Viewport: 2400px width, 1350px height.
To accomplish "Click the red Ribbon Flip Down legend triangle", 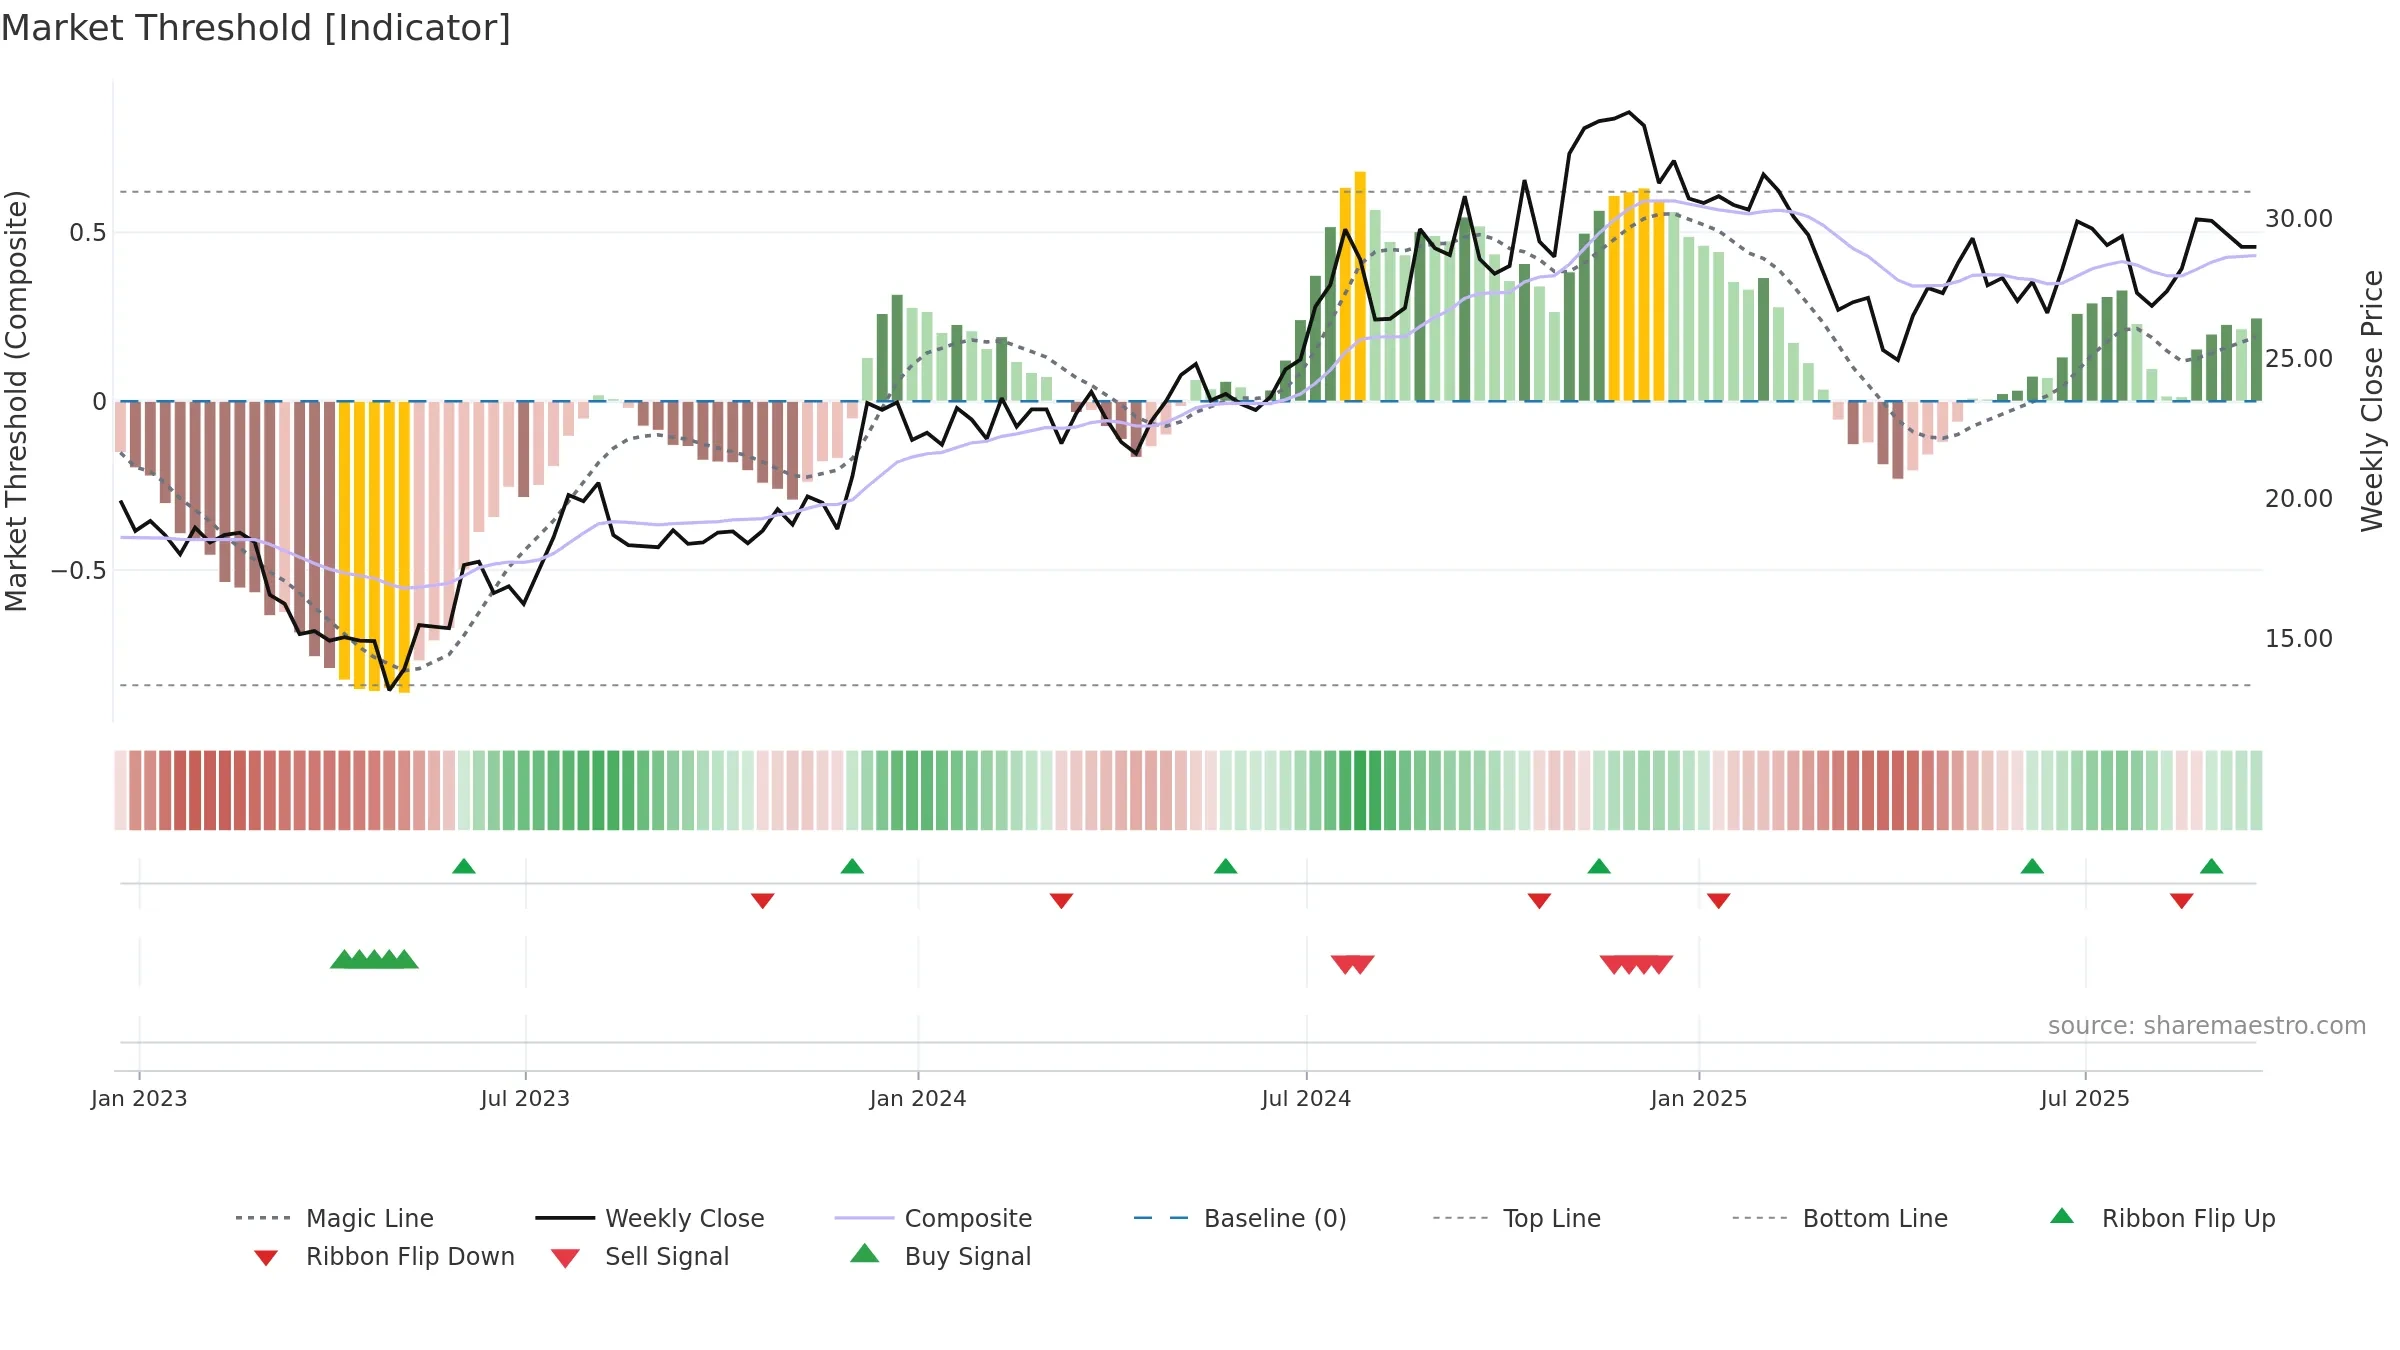I will pos(266,1258).
